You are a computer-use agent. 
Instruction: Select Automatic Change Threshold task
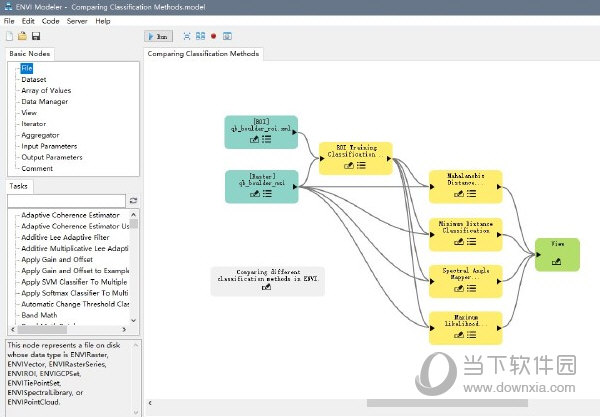75,304
